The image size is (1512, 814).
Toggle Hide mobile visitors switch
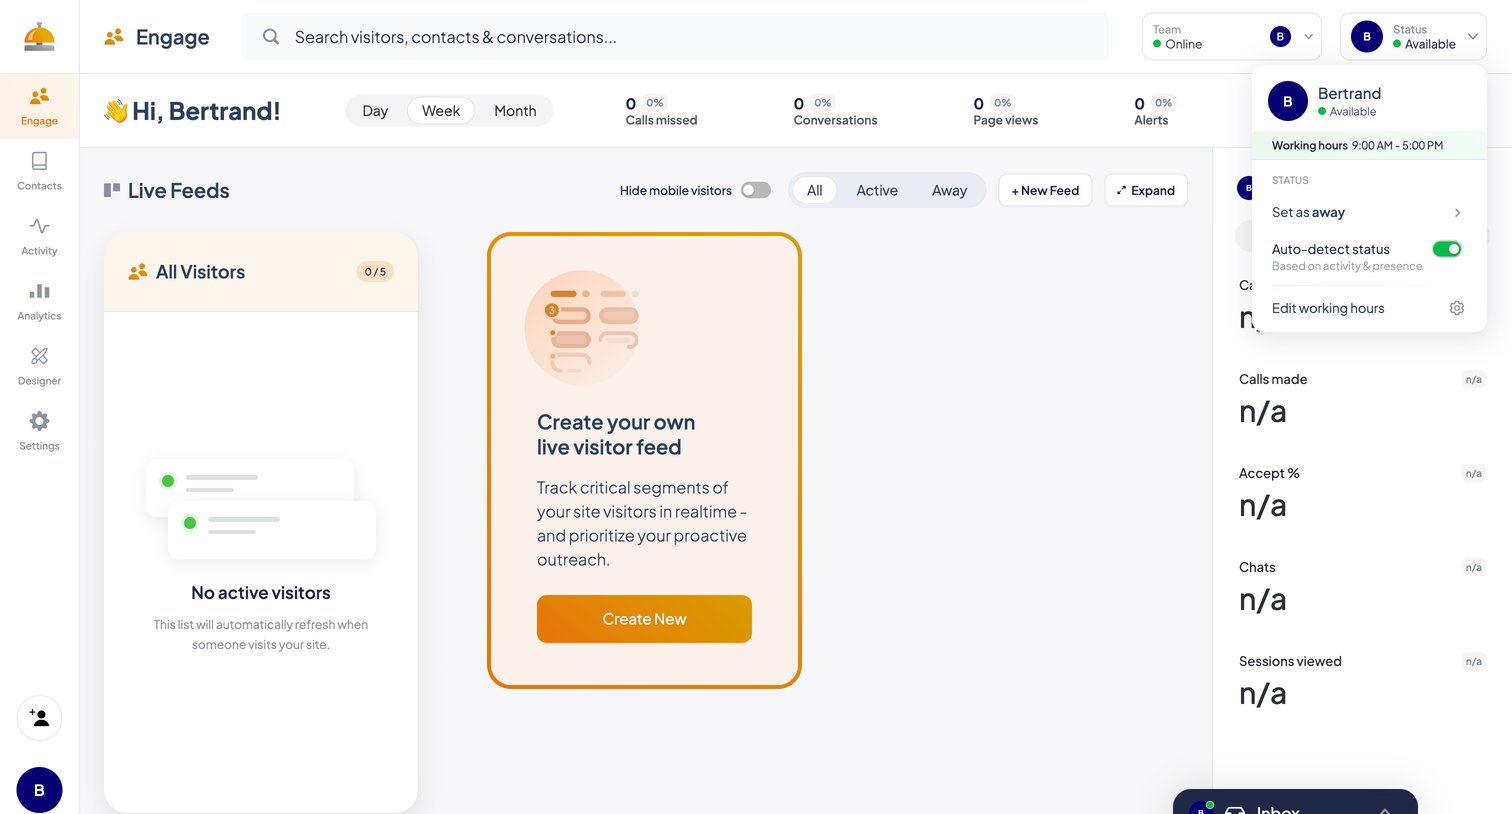756,190
